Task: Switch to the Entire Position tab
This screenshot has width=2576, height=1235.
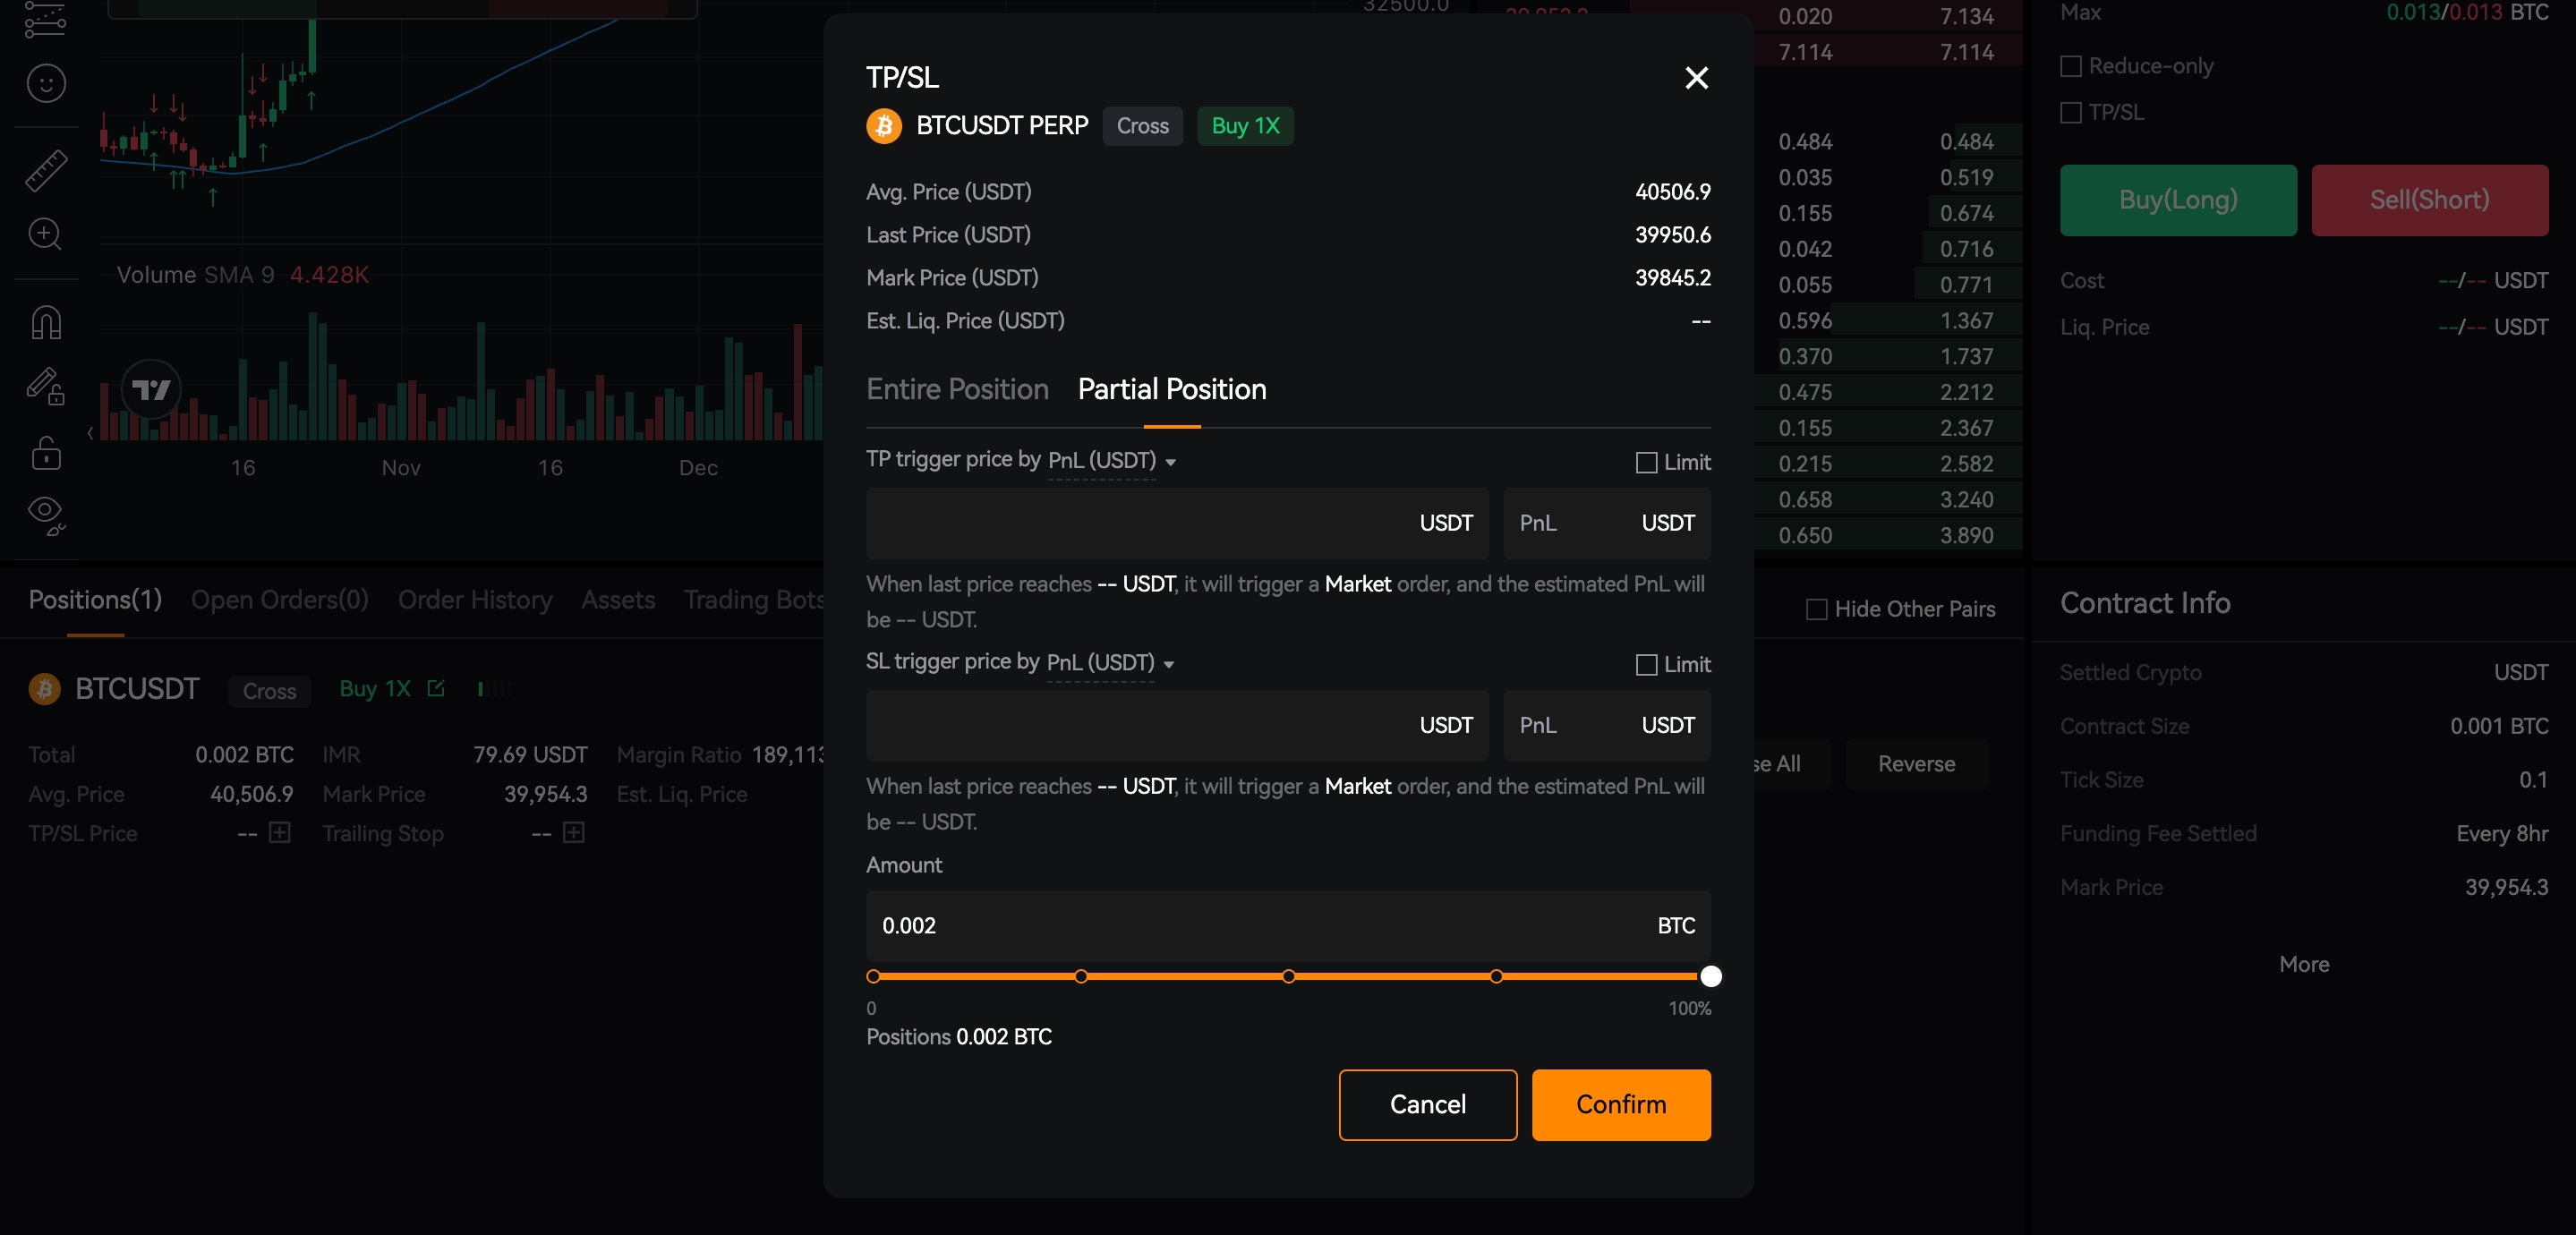Action: coord(957,389)
